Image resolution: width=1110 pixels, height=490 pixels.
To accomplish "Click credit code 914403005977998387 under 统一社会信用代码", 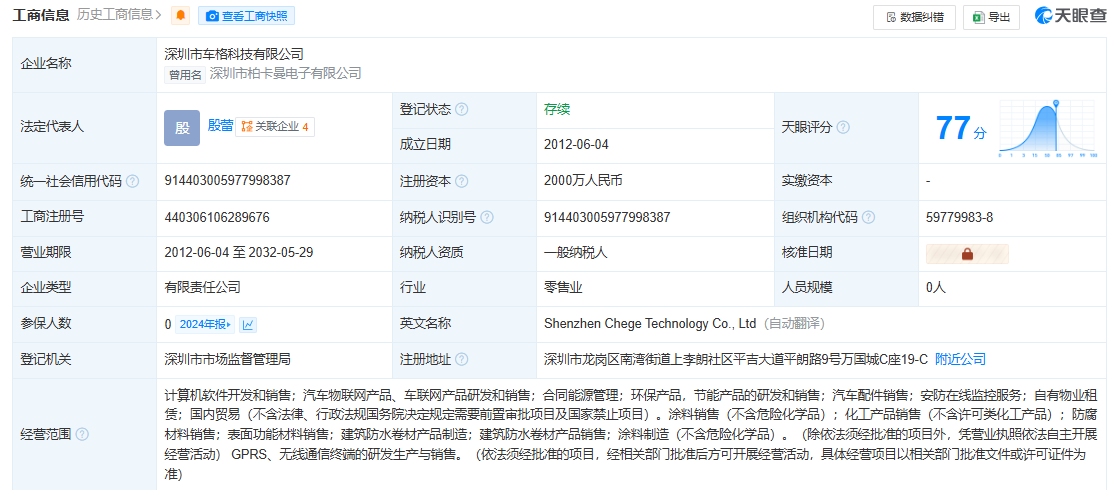I will pos(227,181).
